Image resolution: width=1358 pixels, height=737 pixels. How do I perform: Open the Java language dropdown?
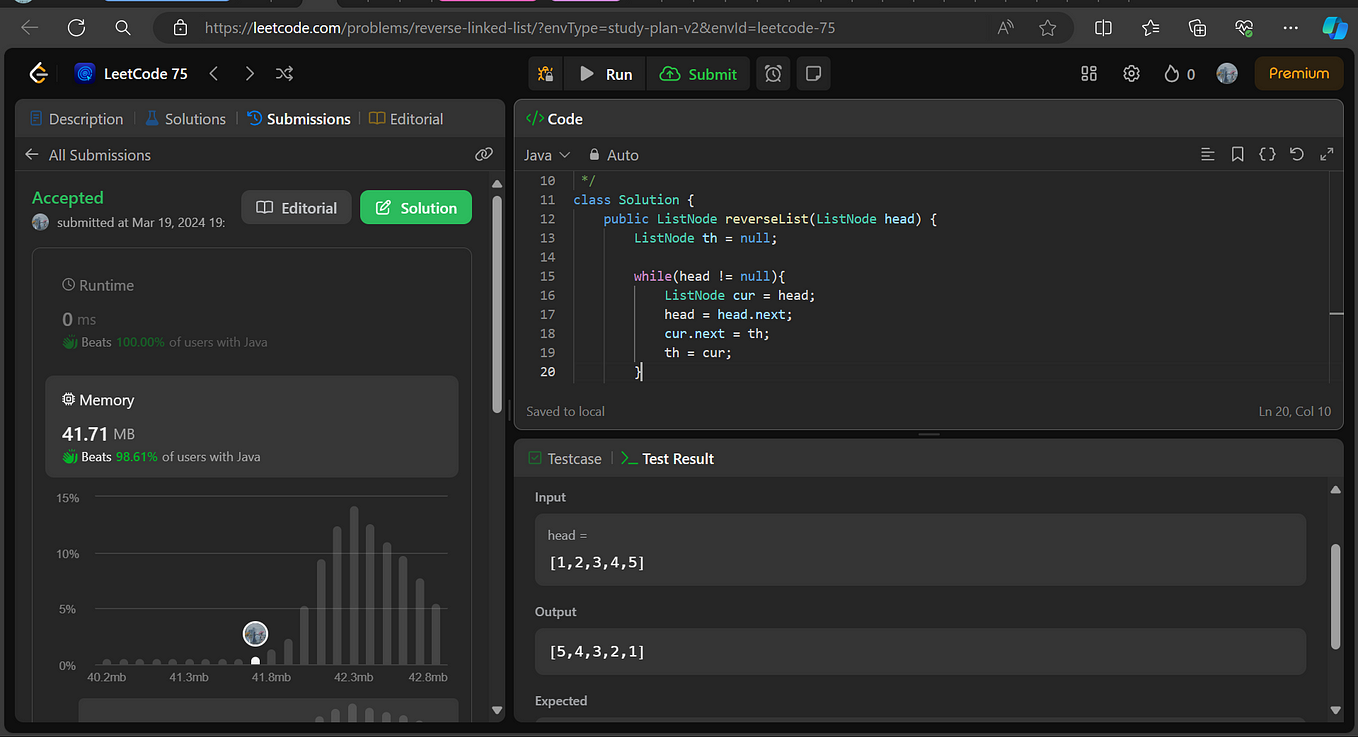click(x=547, y=155)
